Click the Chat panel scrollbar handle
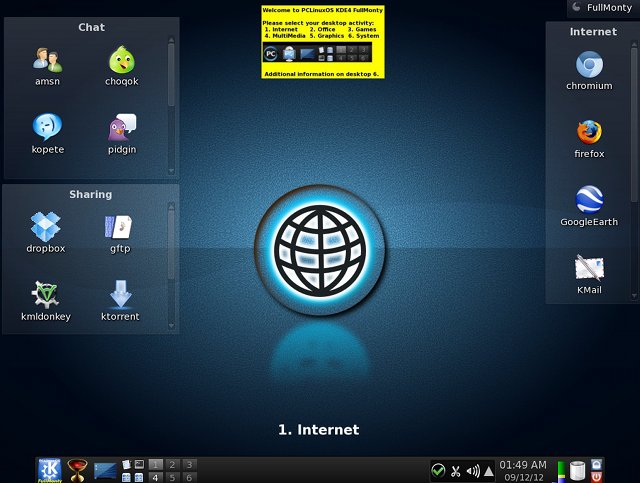This screenshot has width=640, height=483. 171,74
